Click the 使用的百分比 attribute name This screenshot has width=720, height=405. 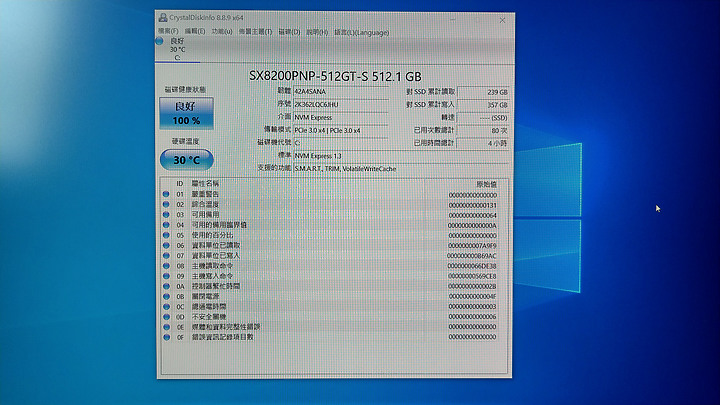[212, 235]
